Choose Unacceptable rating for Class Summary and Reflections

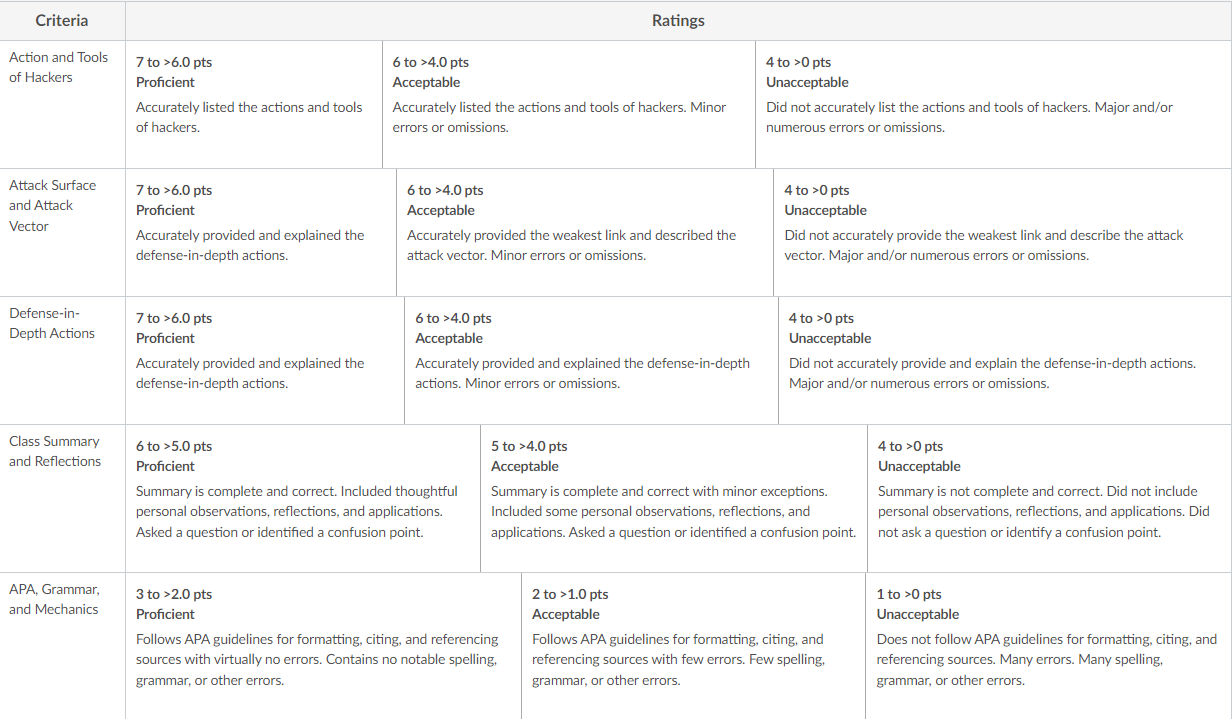pyautogui.click(x=1049, y=498)
